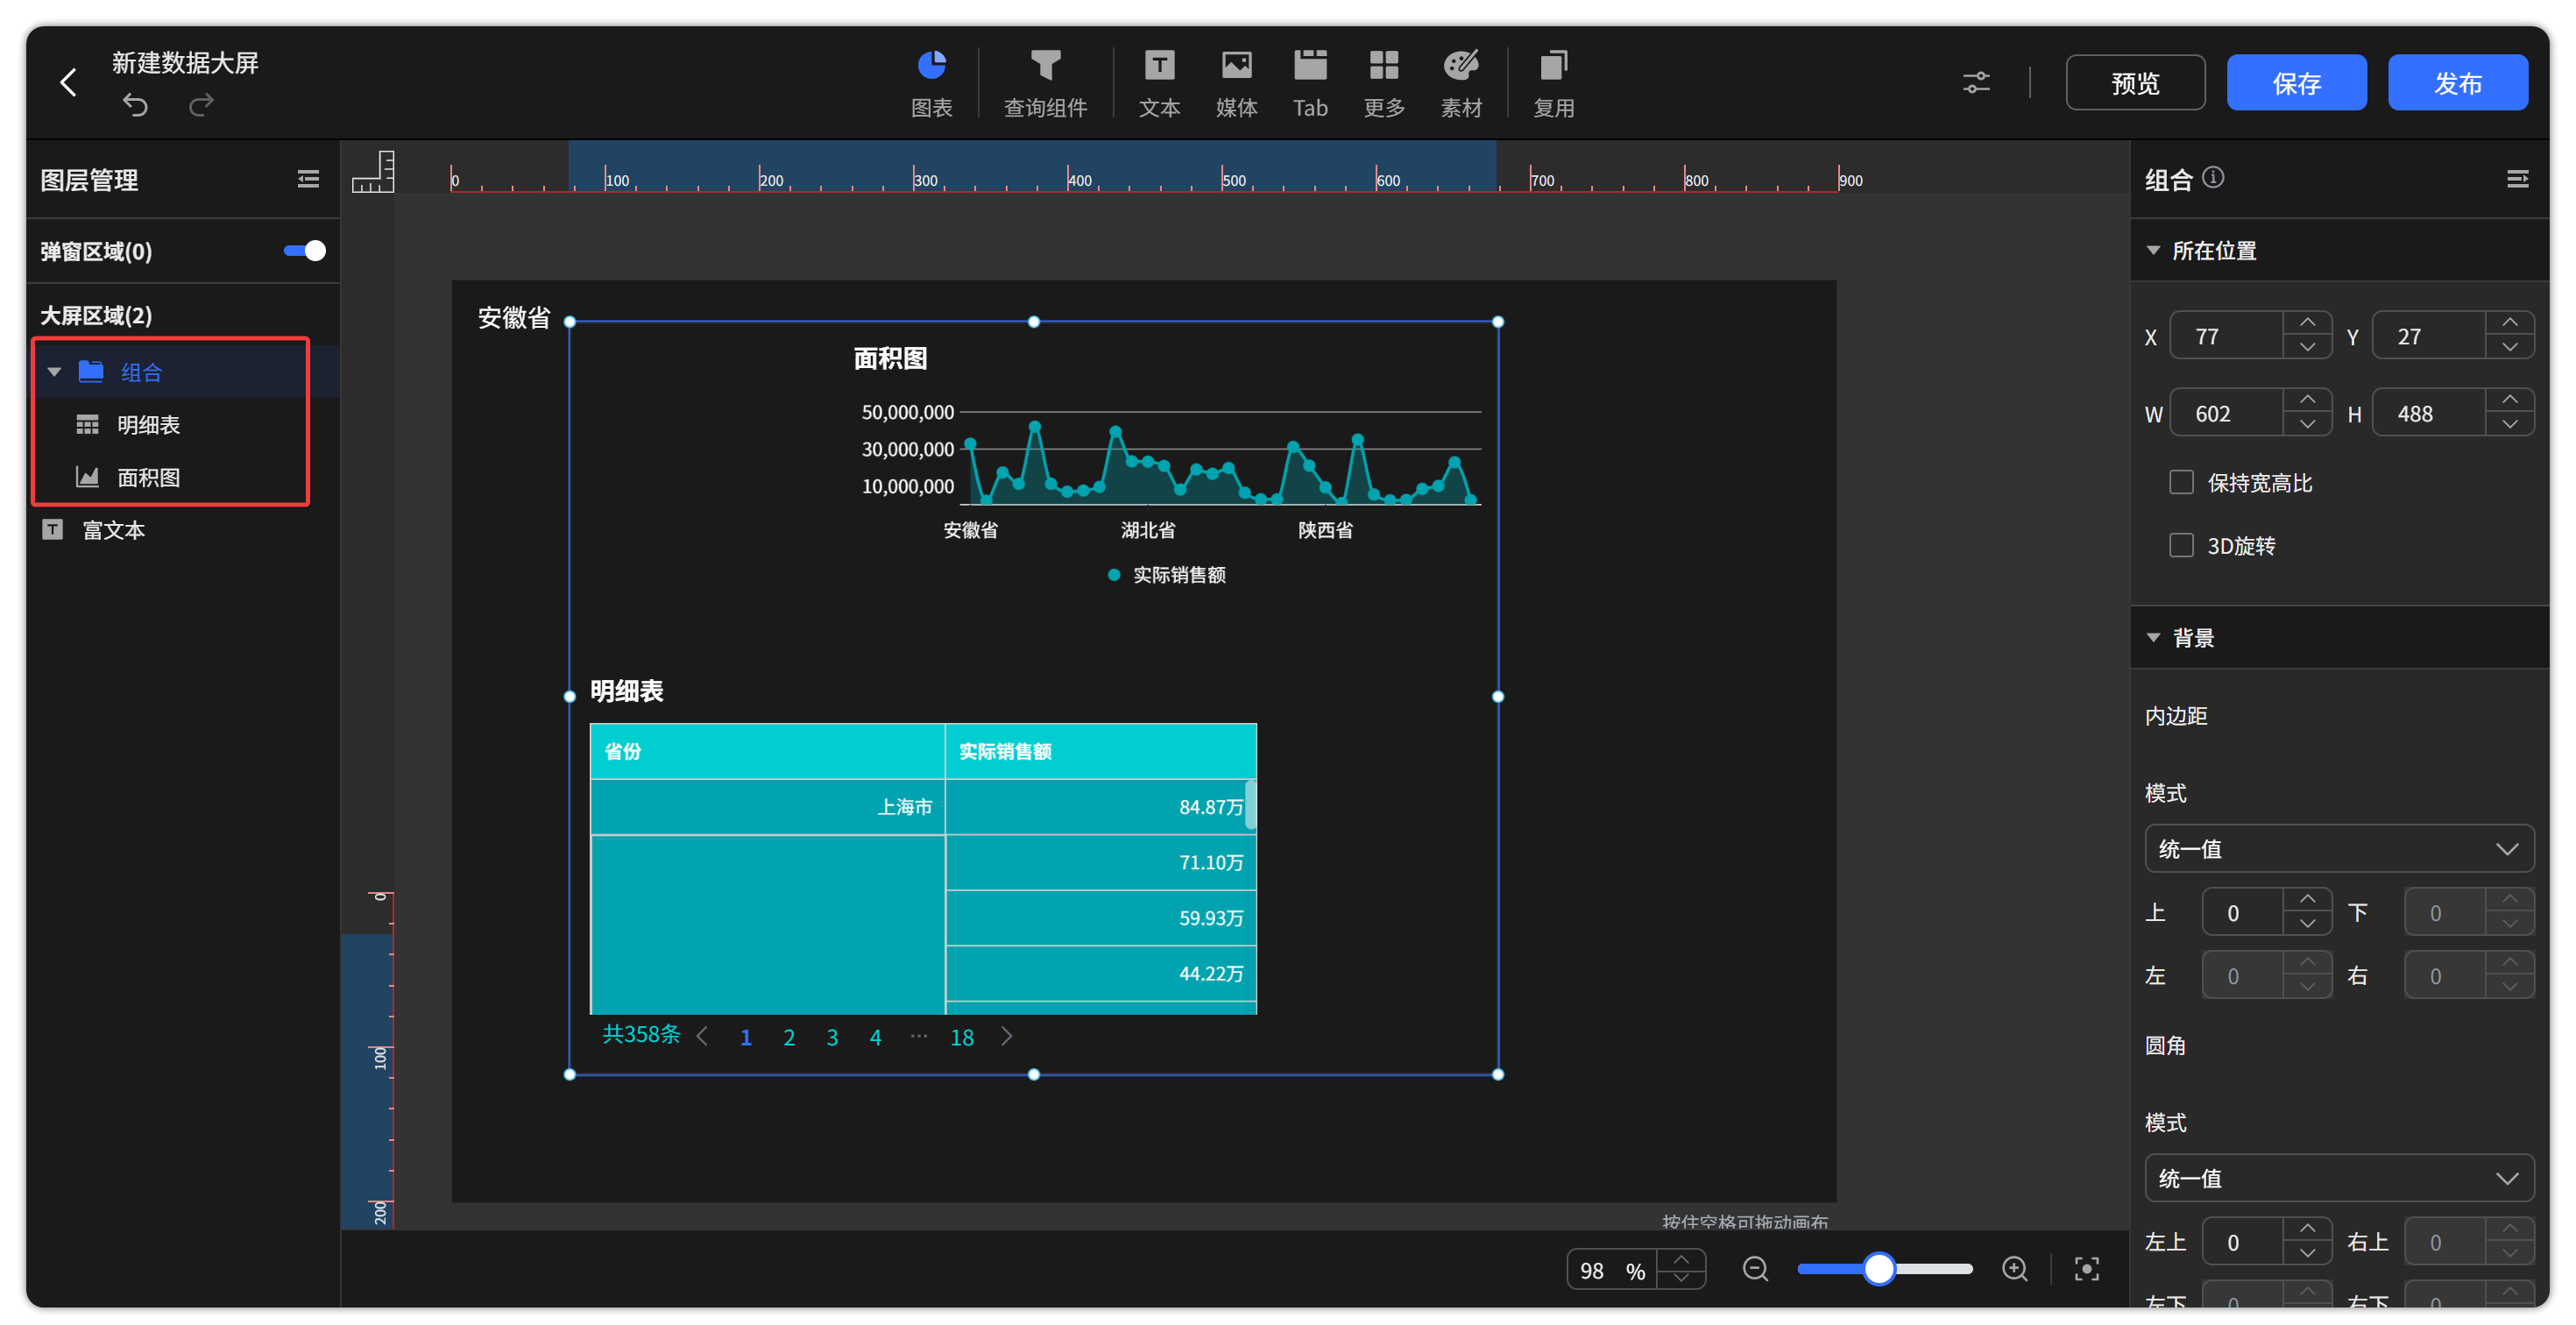The width and height of the screenshot is (2576, 1325).
Task: Click the H height input field
Action: pyautogui.click(x=2429, y=413)
